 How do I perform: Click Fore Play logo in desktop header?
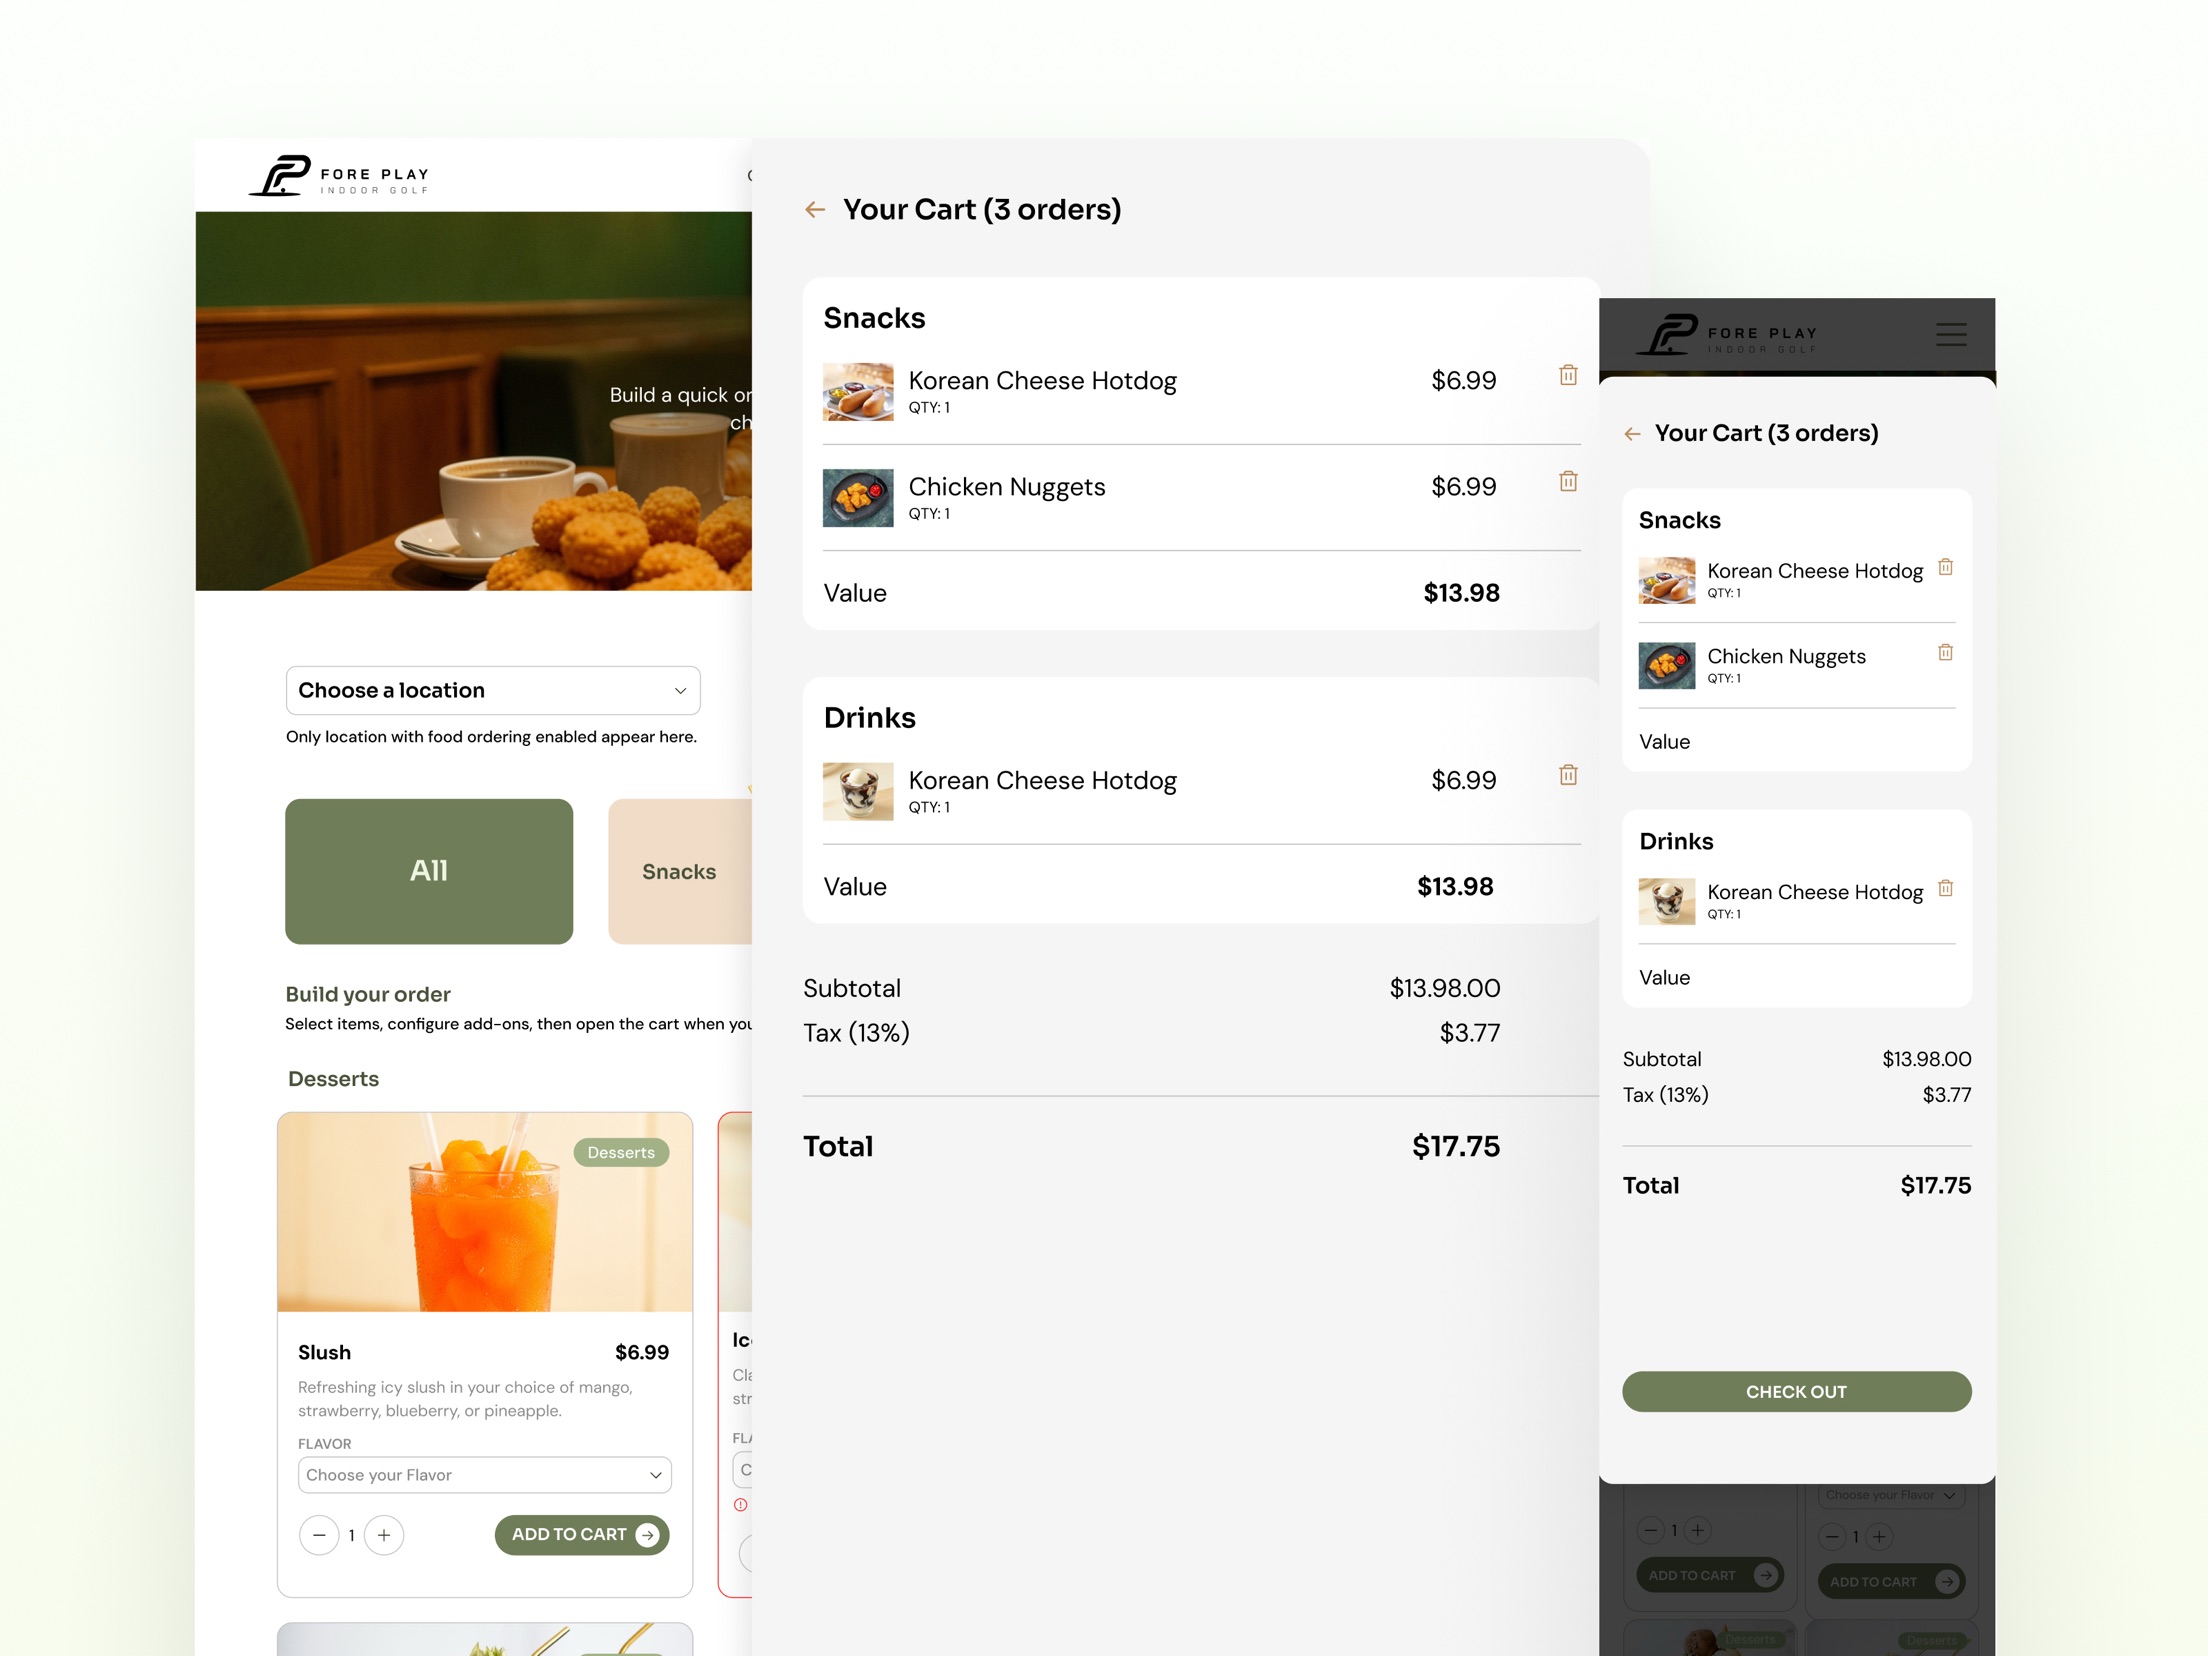coord(339,176)
